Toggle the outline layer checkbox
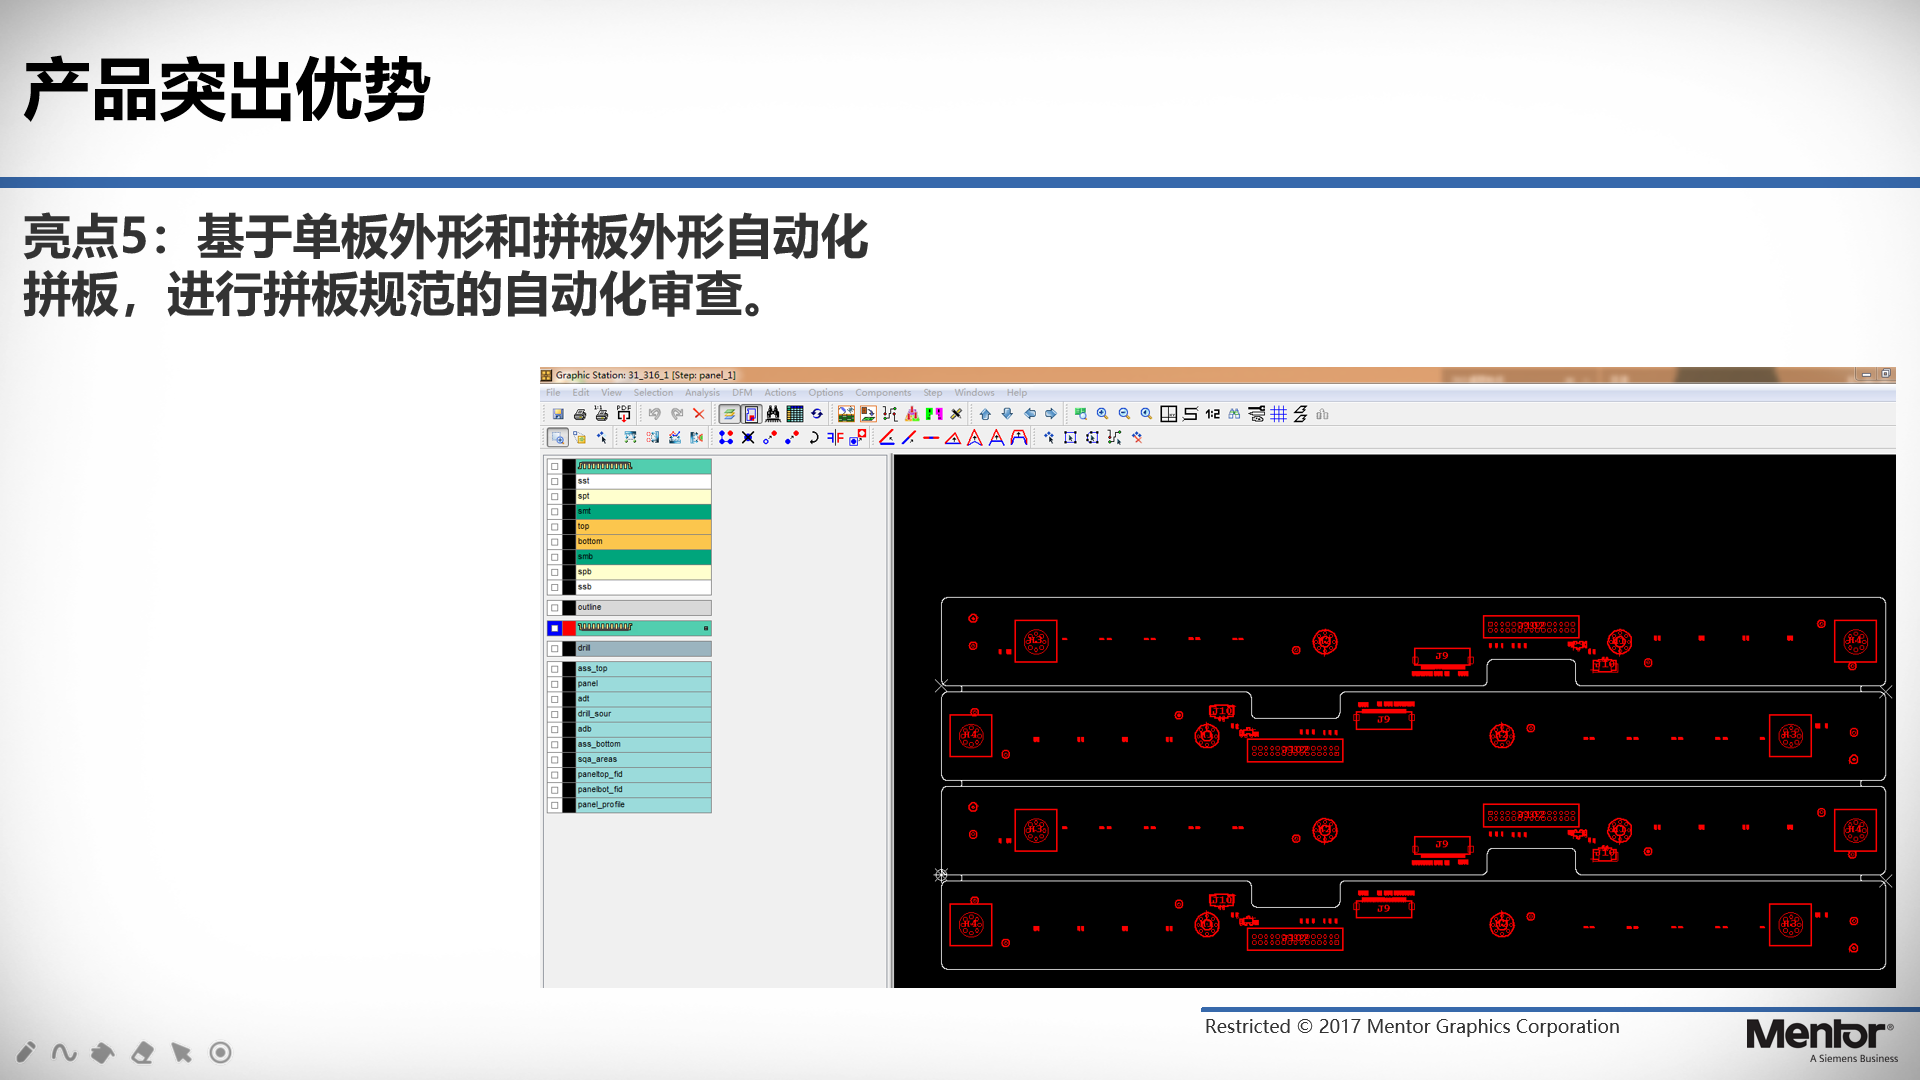The image size is (1920, 1080). tap(555, 608)
